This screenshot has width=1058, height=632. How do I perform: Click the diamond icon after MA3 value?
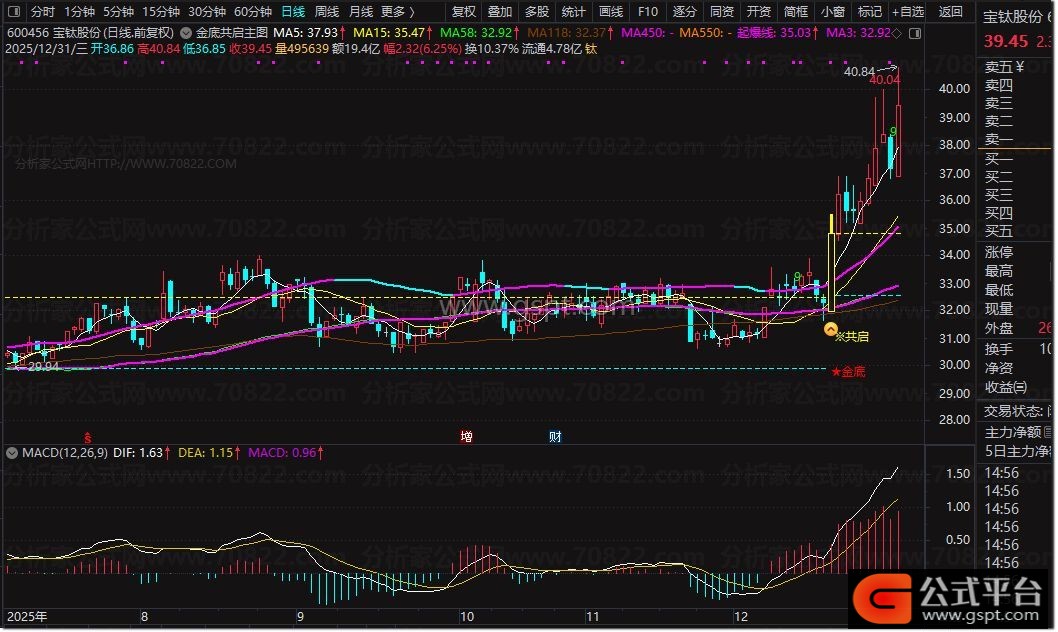click(x=895, y=32)
